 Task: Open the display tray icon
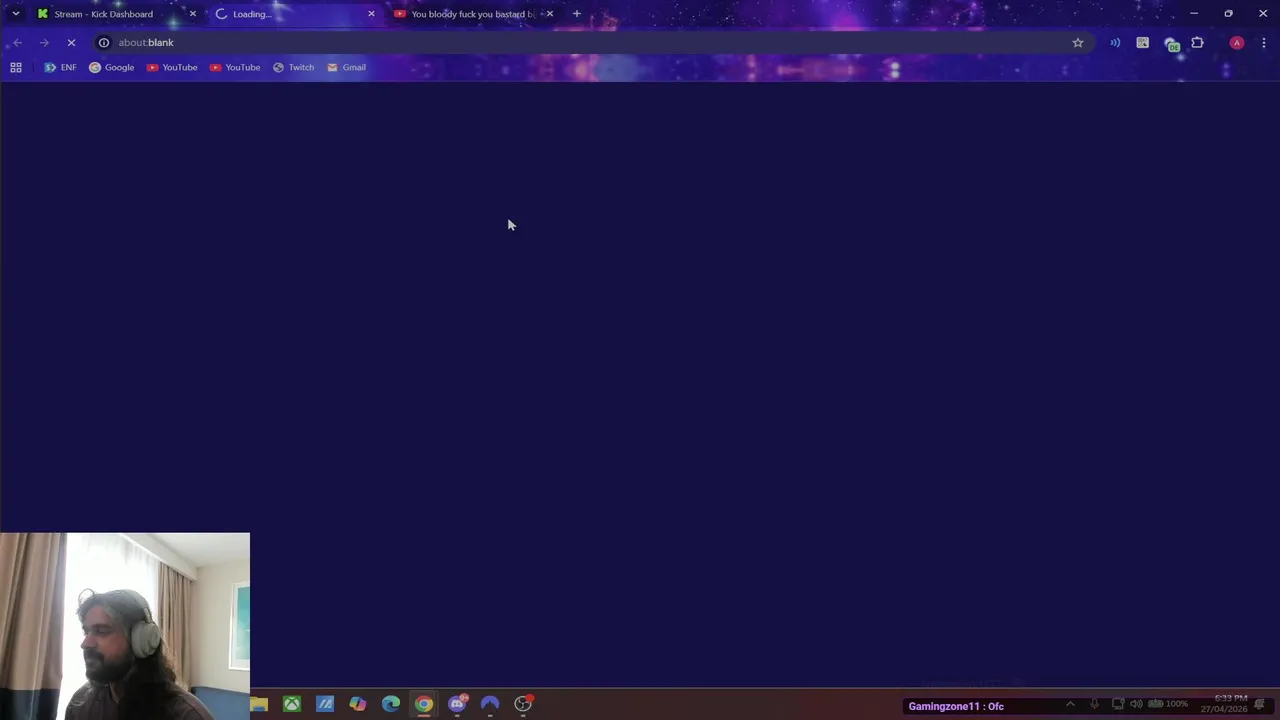pyautogui.click(x=1118, y=704)
